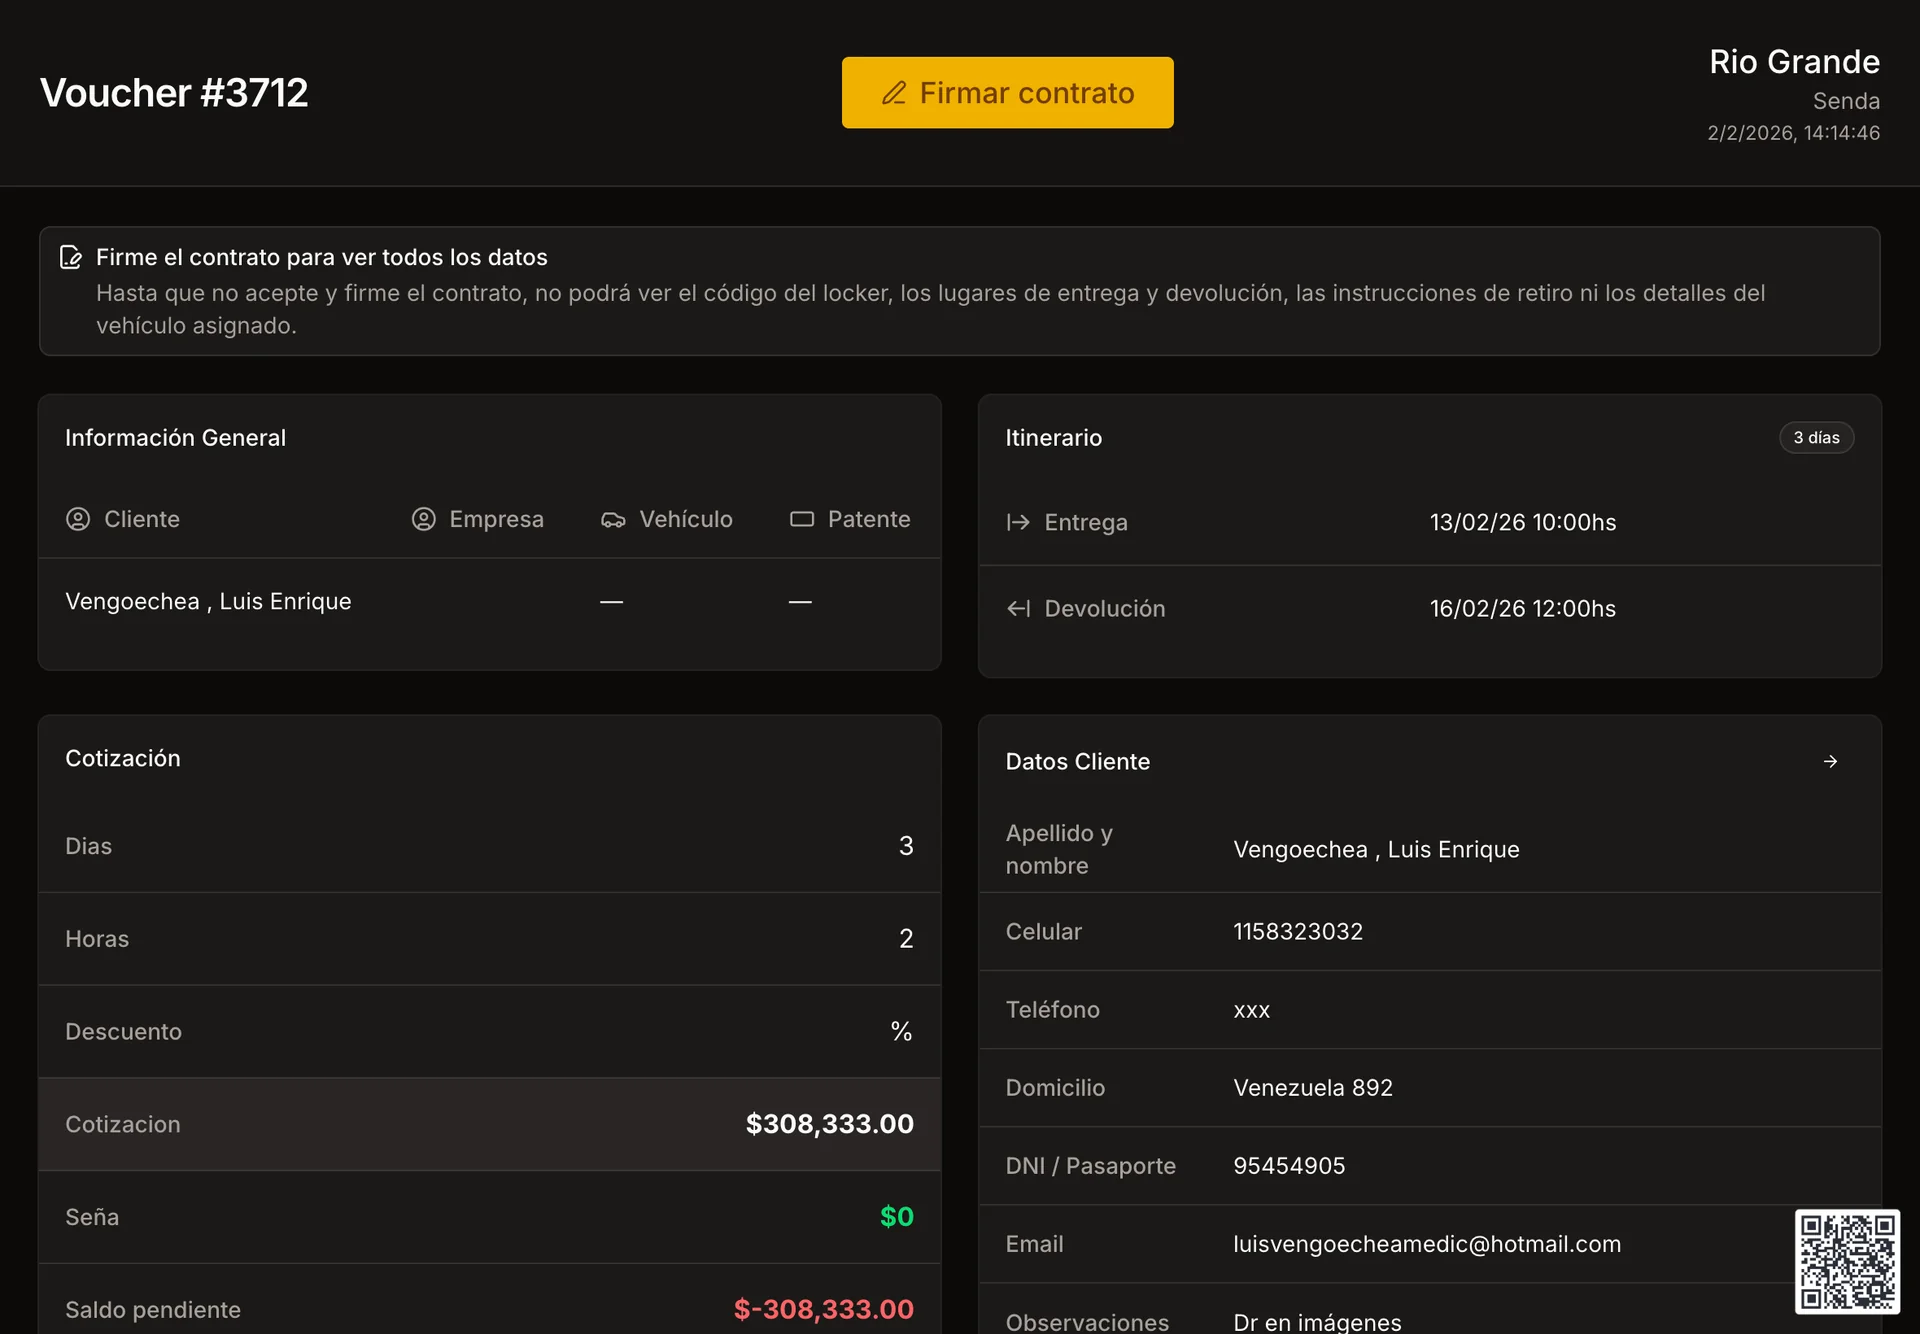Open Datos Cliente via arrow icon
This screenshot has width=1920, height=1334.
coord(1830,761)
